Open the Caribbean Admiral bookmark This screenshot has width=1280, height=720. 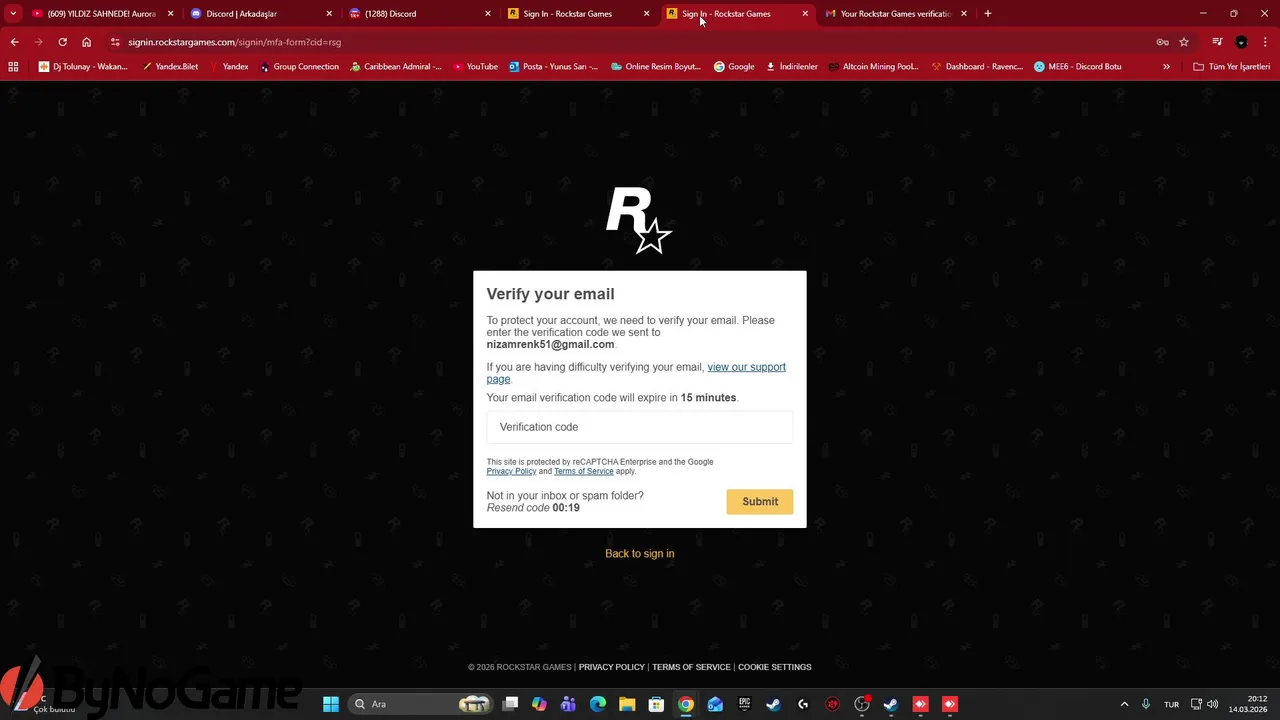click(395, 67)
